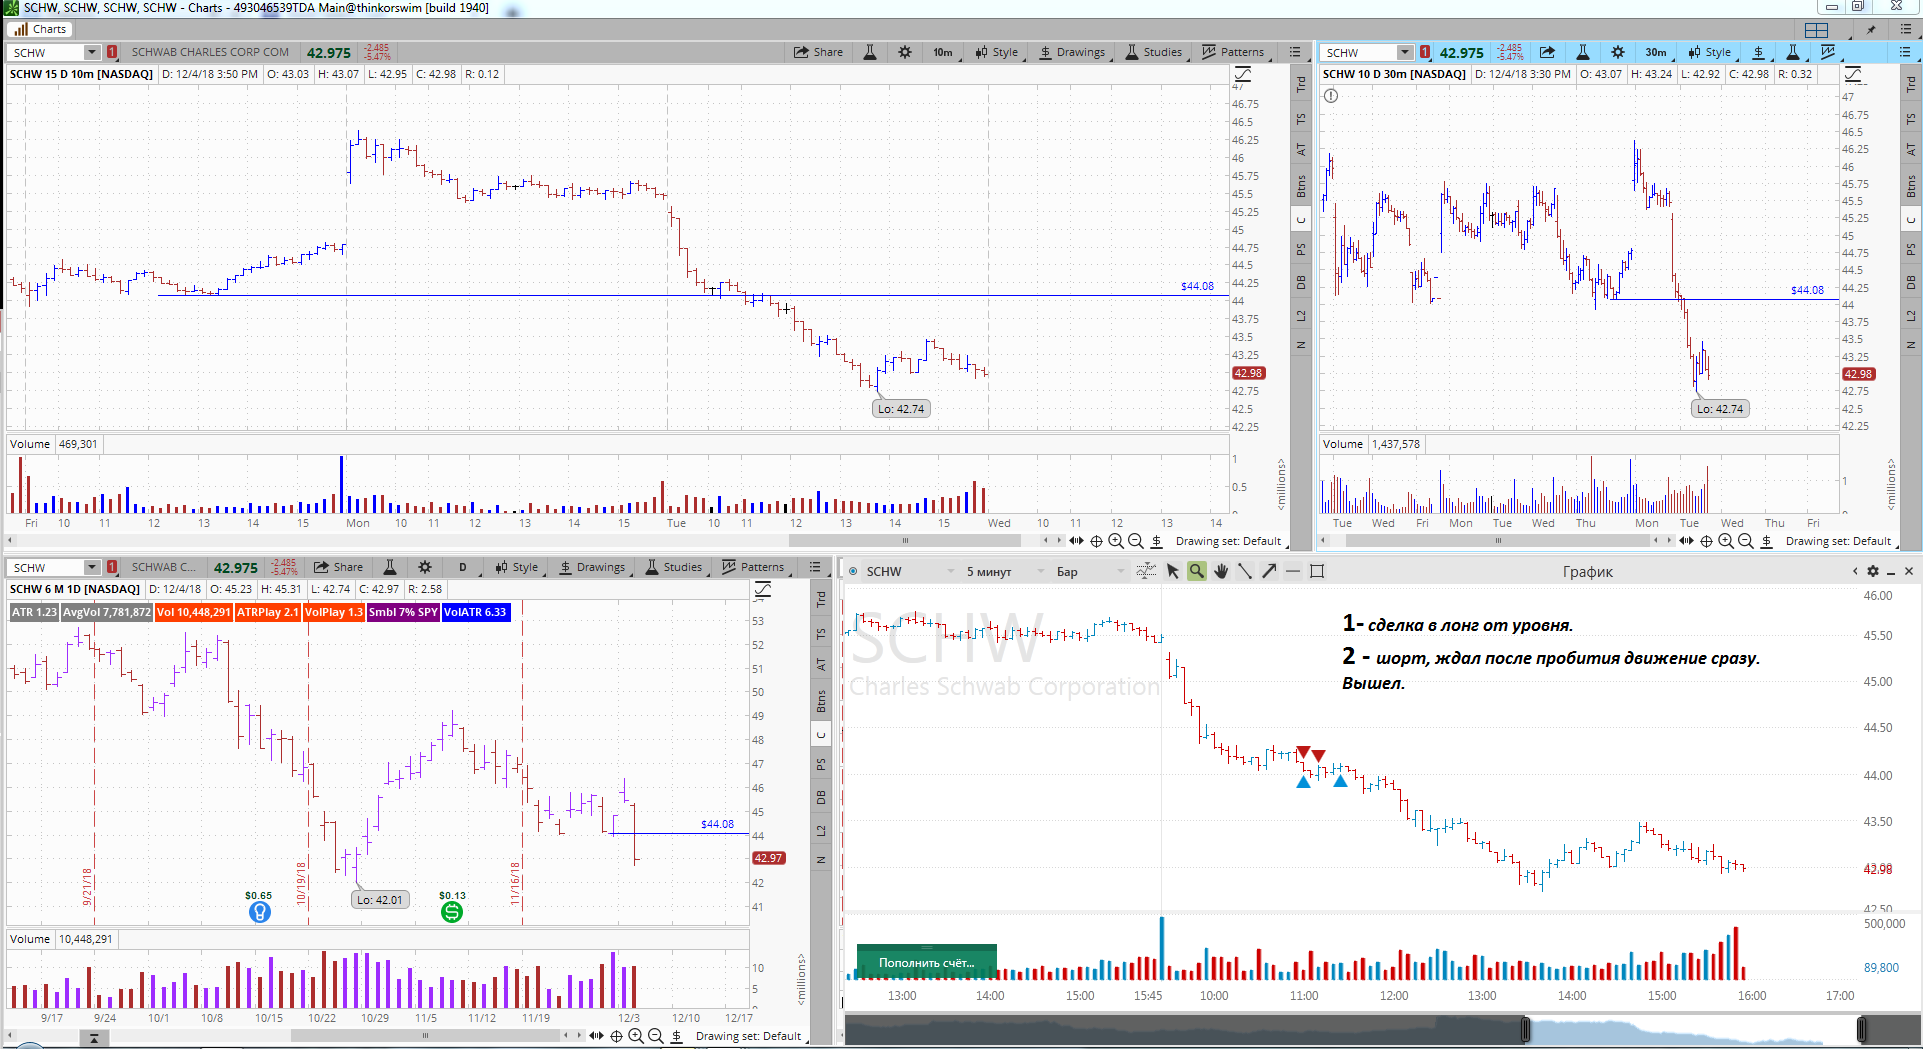This screenshot has width=1923, height=1049.
Task: Open the chart grid layout icon at top right
Action: coord(1817,30)
